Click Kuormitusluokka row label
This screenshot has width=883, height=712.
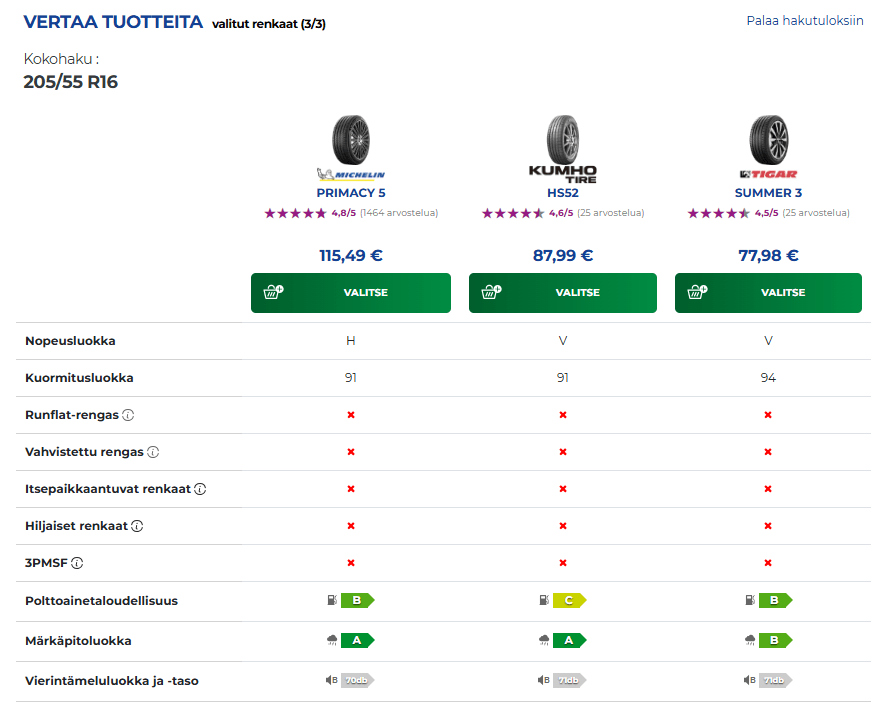[x=79, y=378]
